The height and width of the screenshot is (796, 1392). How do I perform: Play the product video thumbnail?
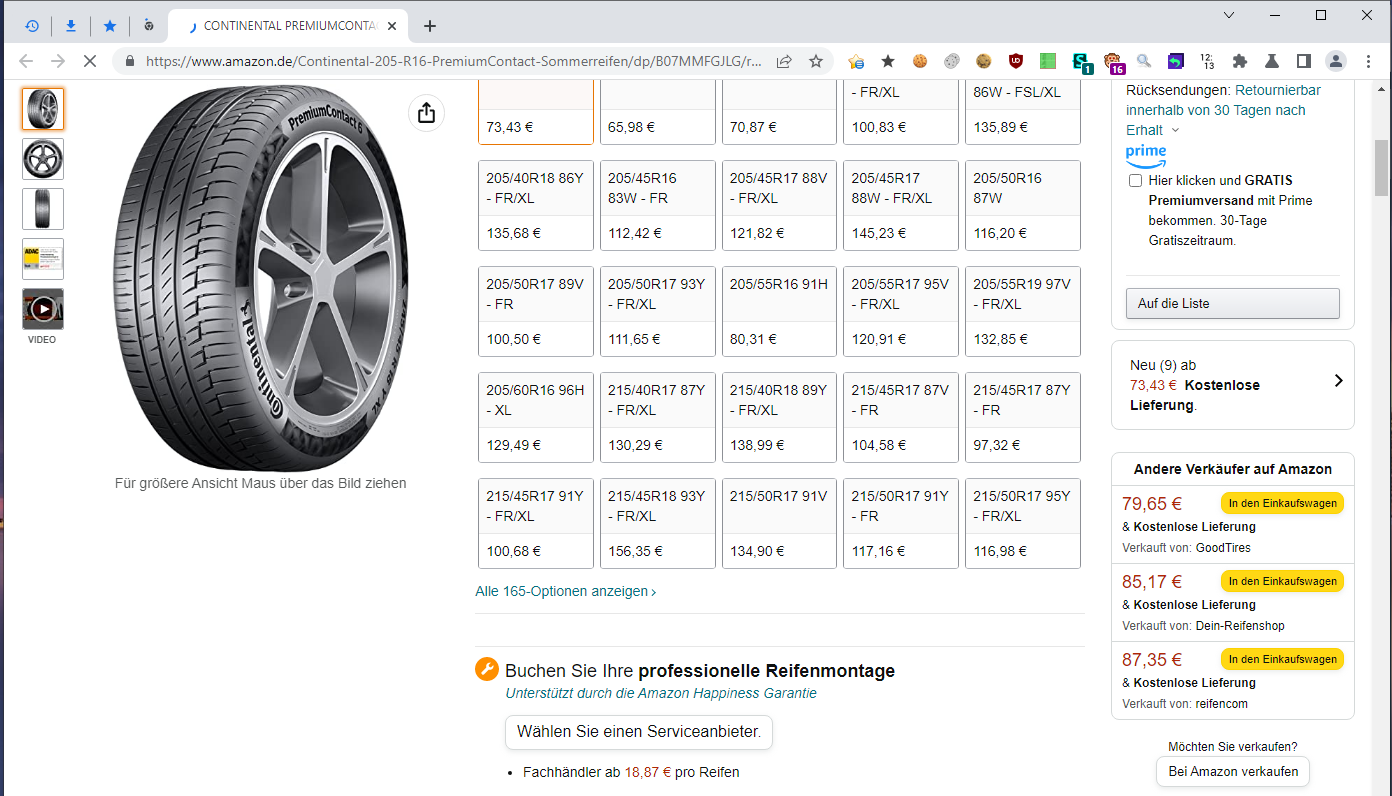(43, 309)
